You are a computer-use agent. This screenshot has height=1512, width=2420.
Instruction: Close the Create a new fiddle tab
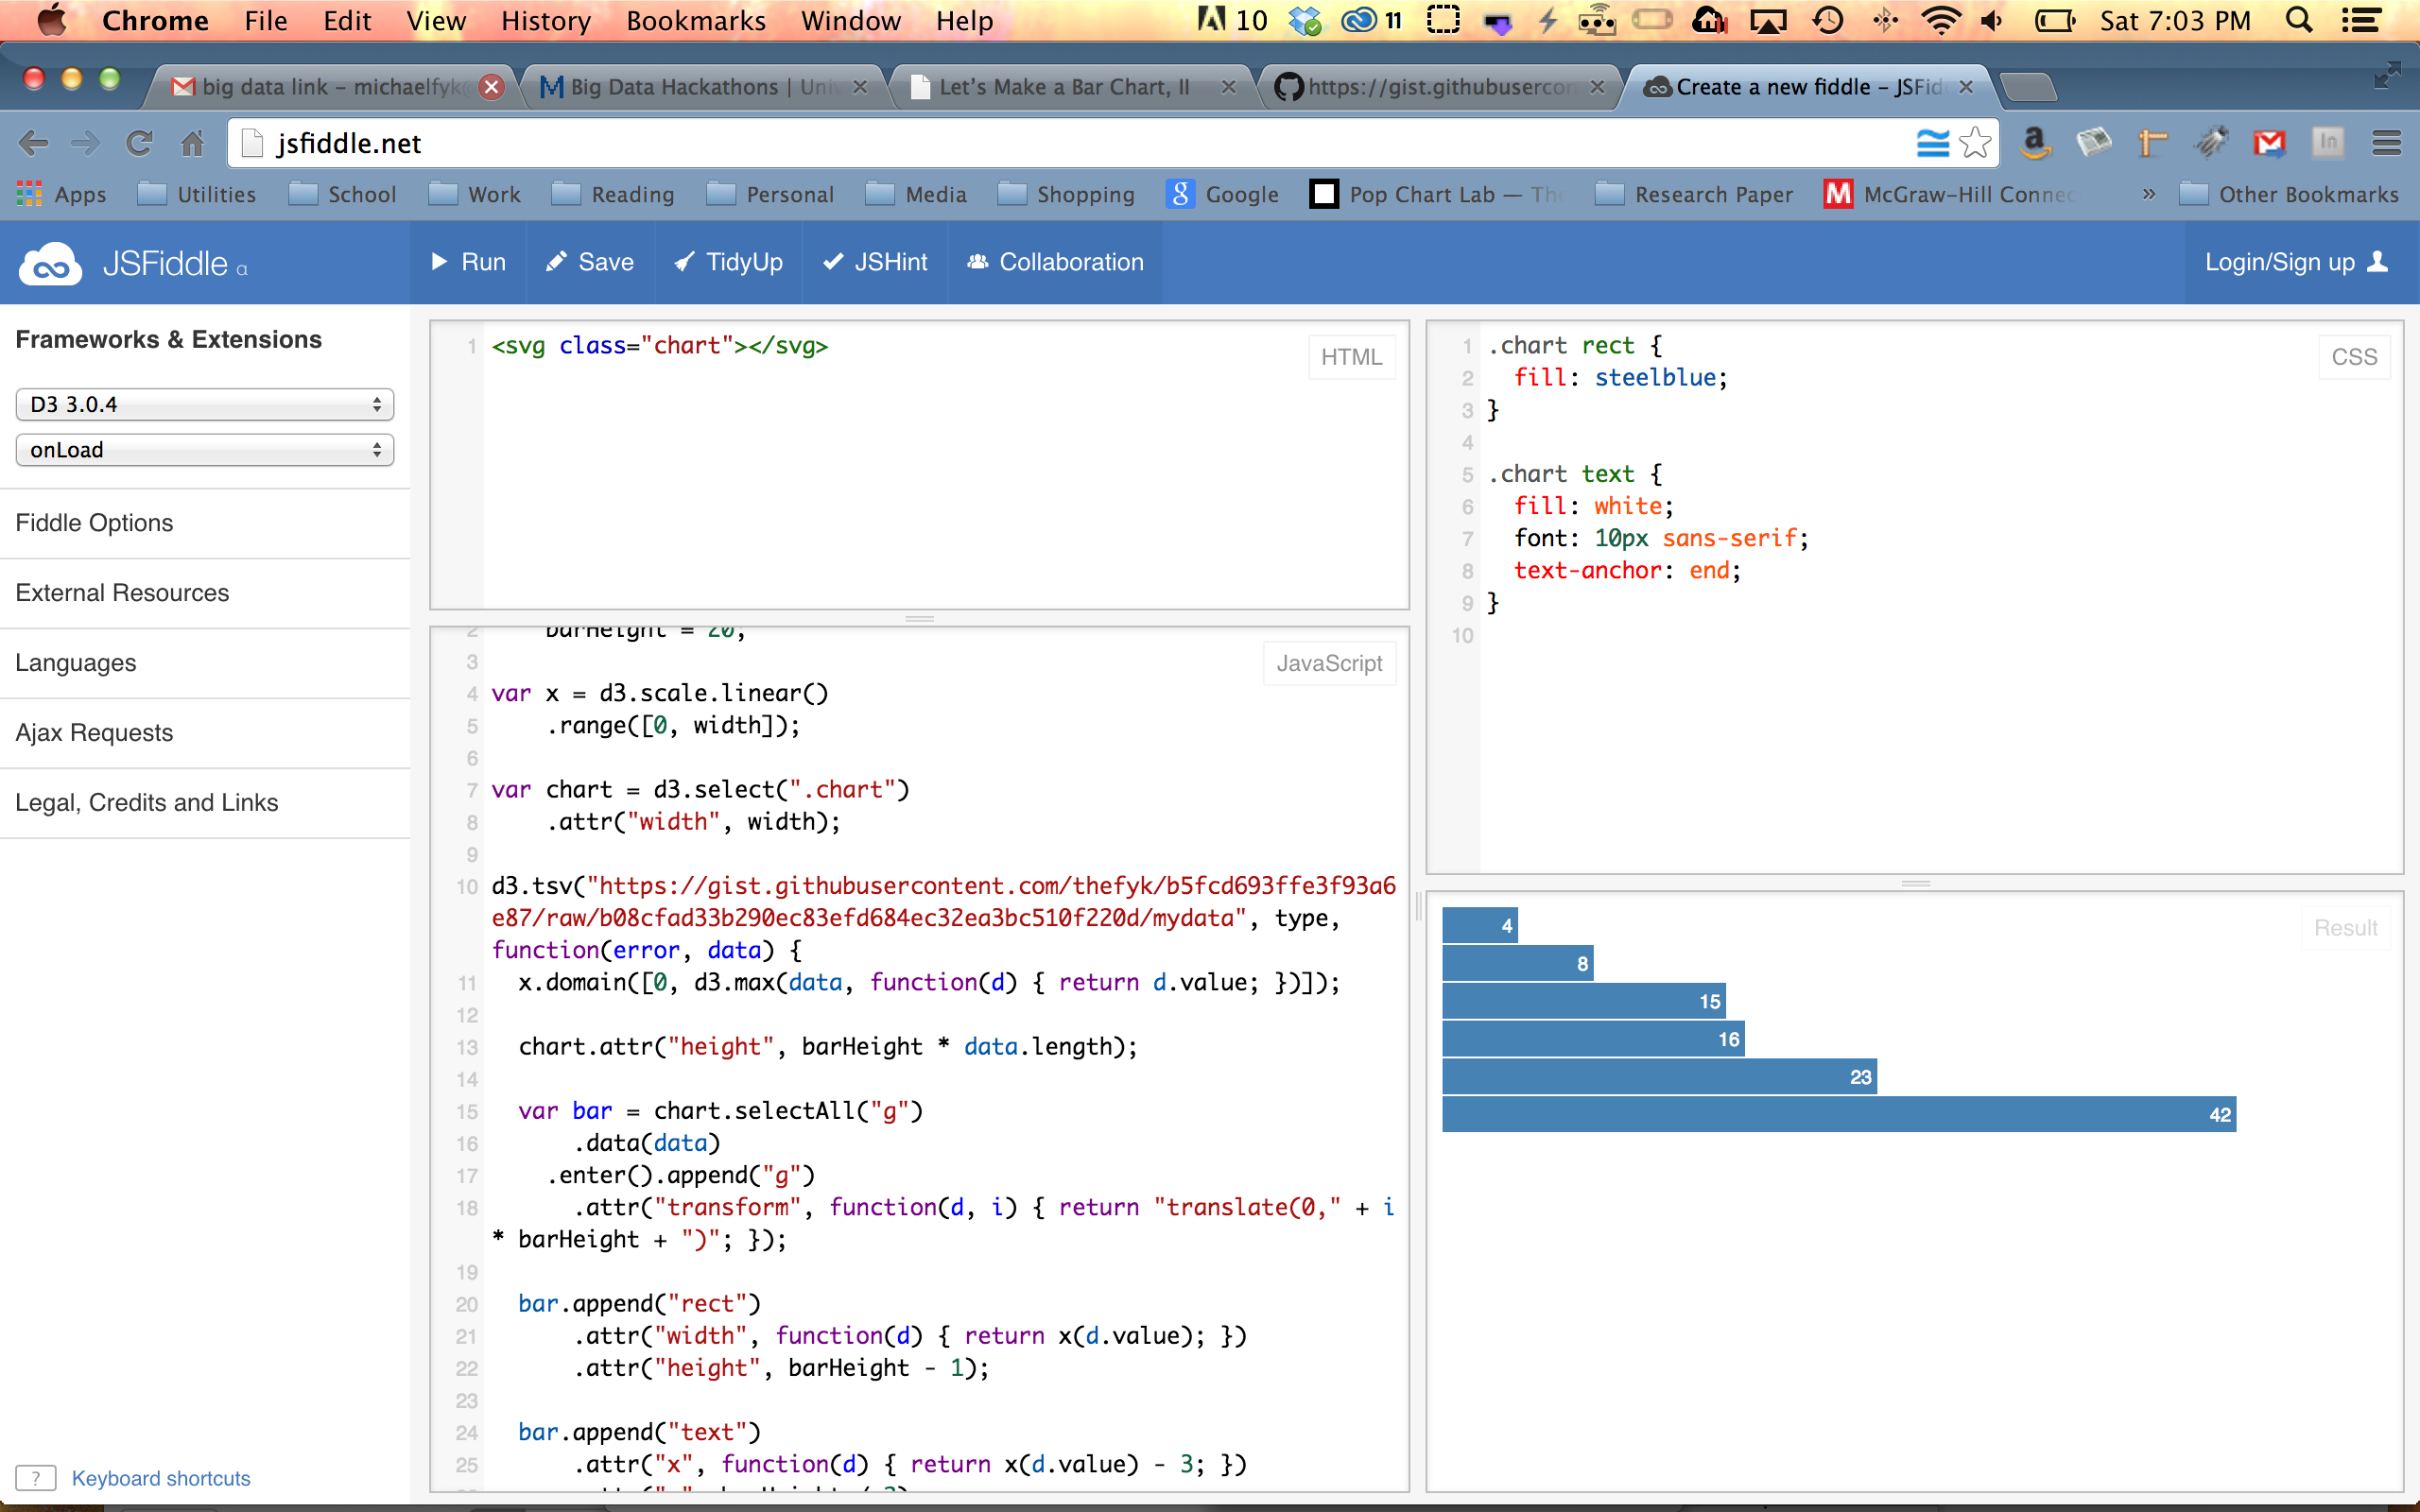(x=1966, y=87)
